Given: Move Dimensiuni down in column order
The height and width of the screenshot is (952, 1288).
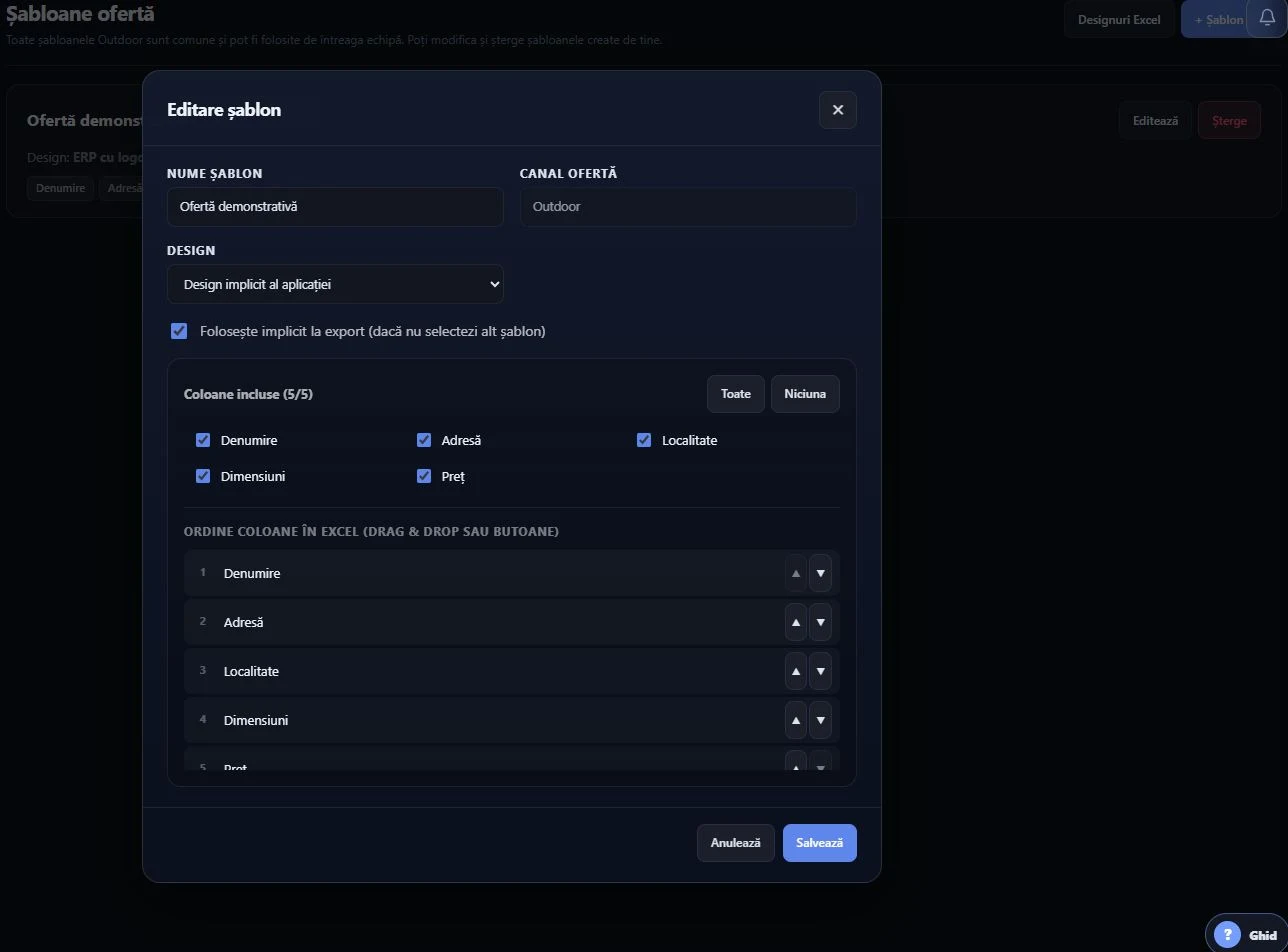Looking at the screenshot, I should point(820,720).
